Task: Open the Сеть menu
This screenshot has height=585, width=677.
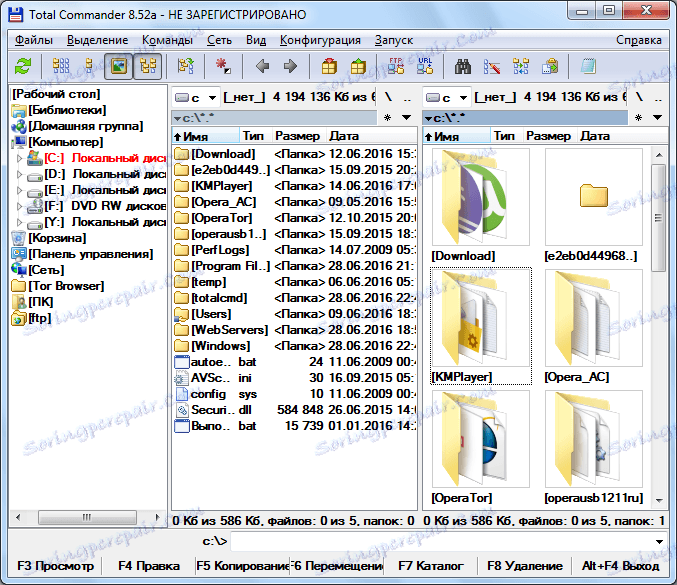Action: [x=219, y=40]
